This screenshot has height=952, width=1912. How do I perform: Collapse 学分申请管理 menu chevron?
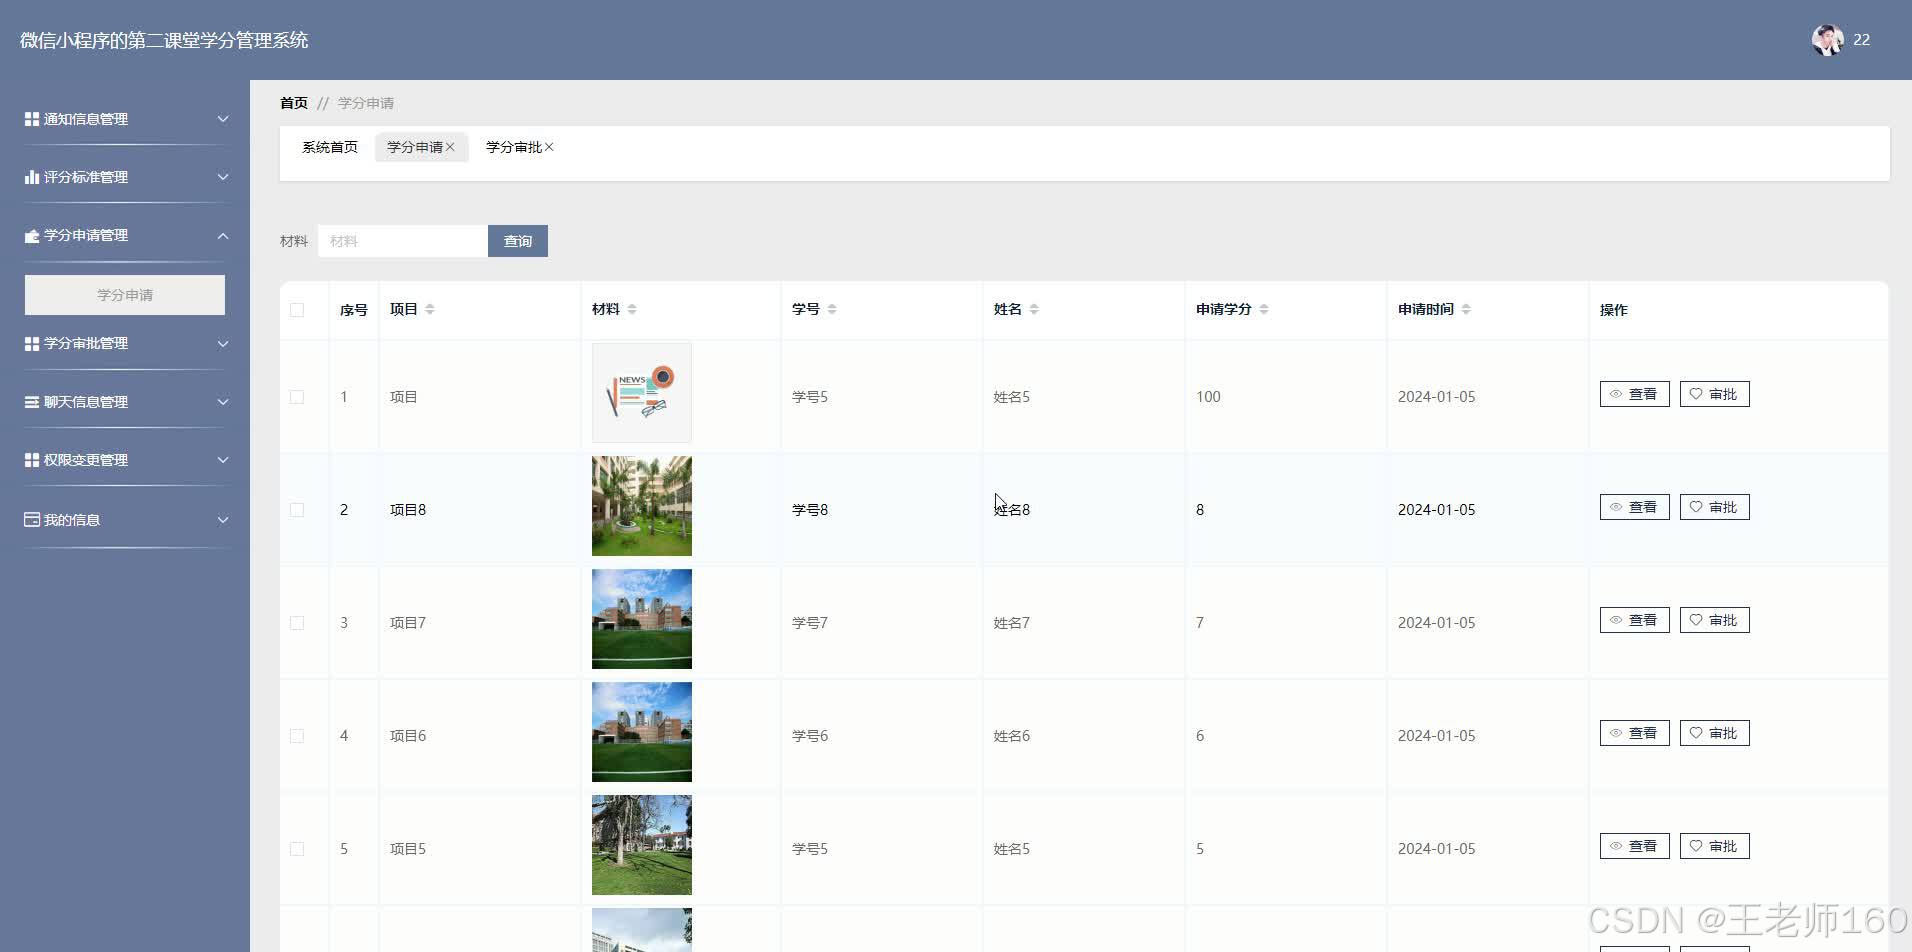coord(223,236)
